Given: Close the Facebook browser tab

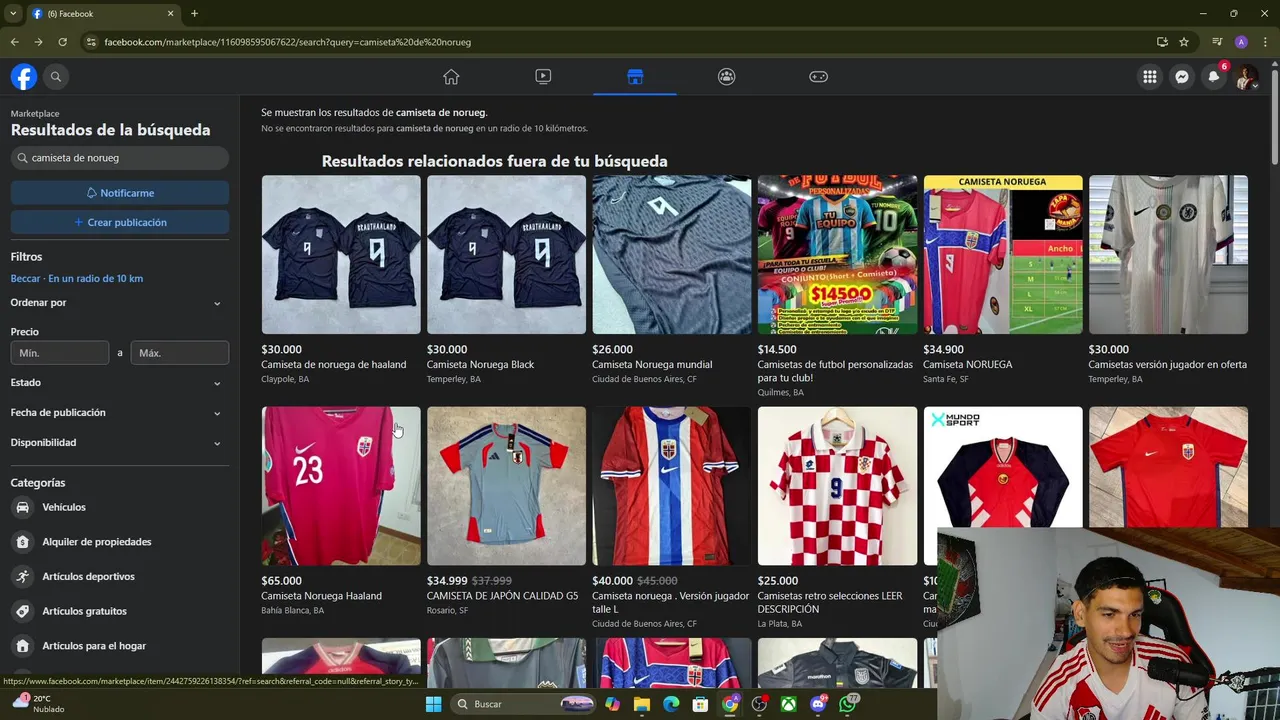Looking at the screenshot, I should 170,14.
